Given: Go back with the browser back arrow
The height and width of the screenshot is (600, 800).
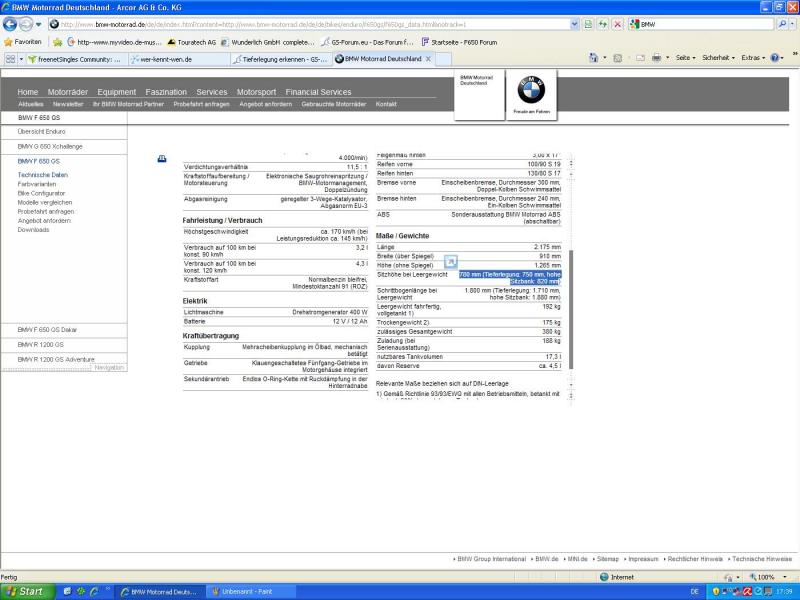Looking at the screenshot, I should click(x=10, y=24).
